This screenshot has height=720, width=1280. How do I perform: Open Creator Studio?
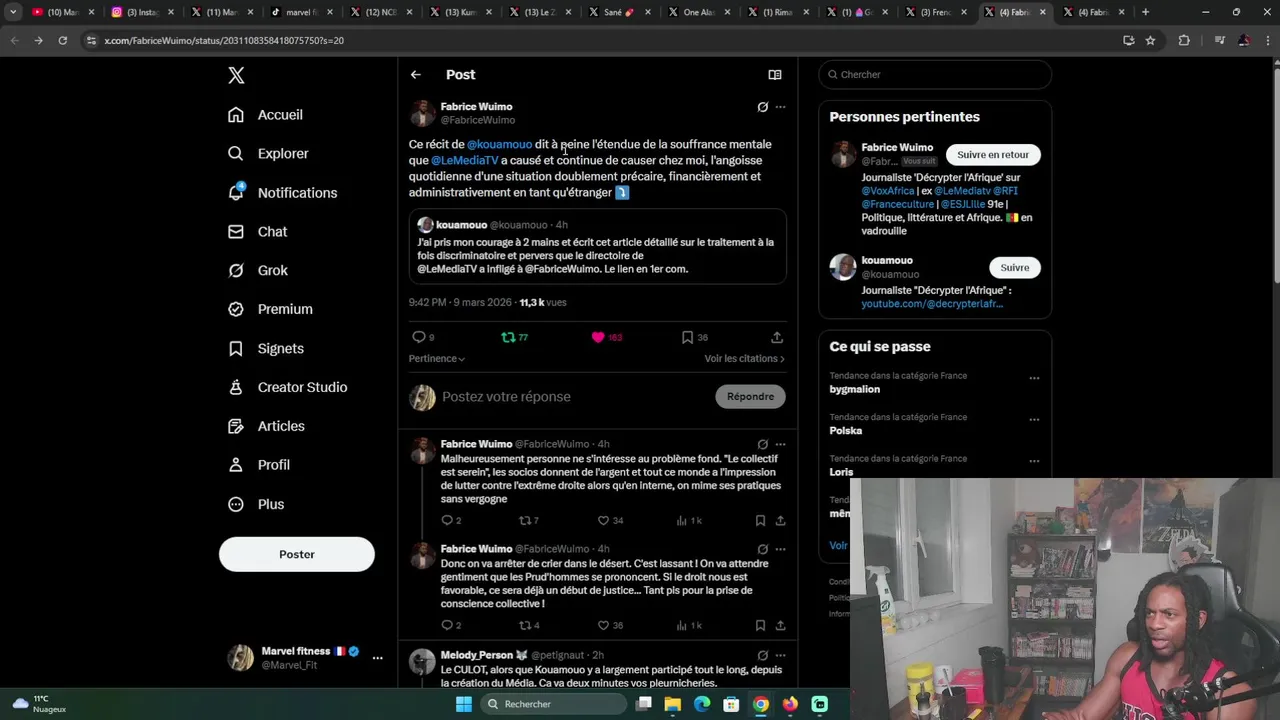click(x=287, y=388)
